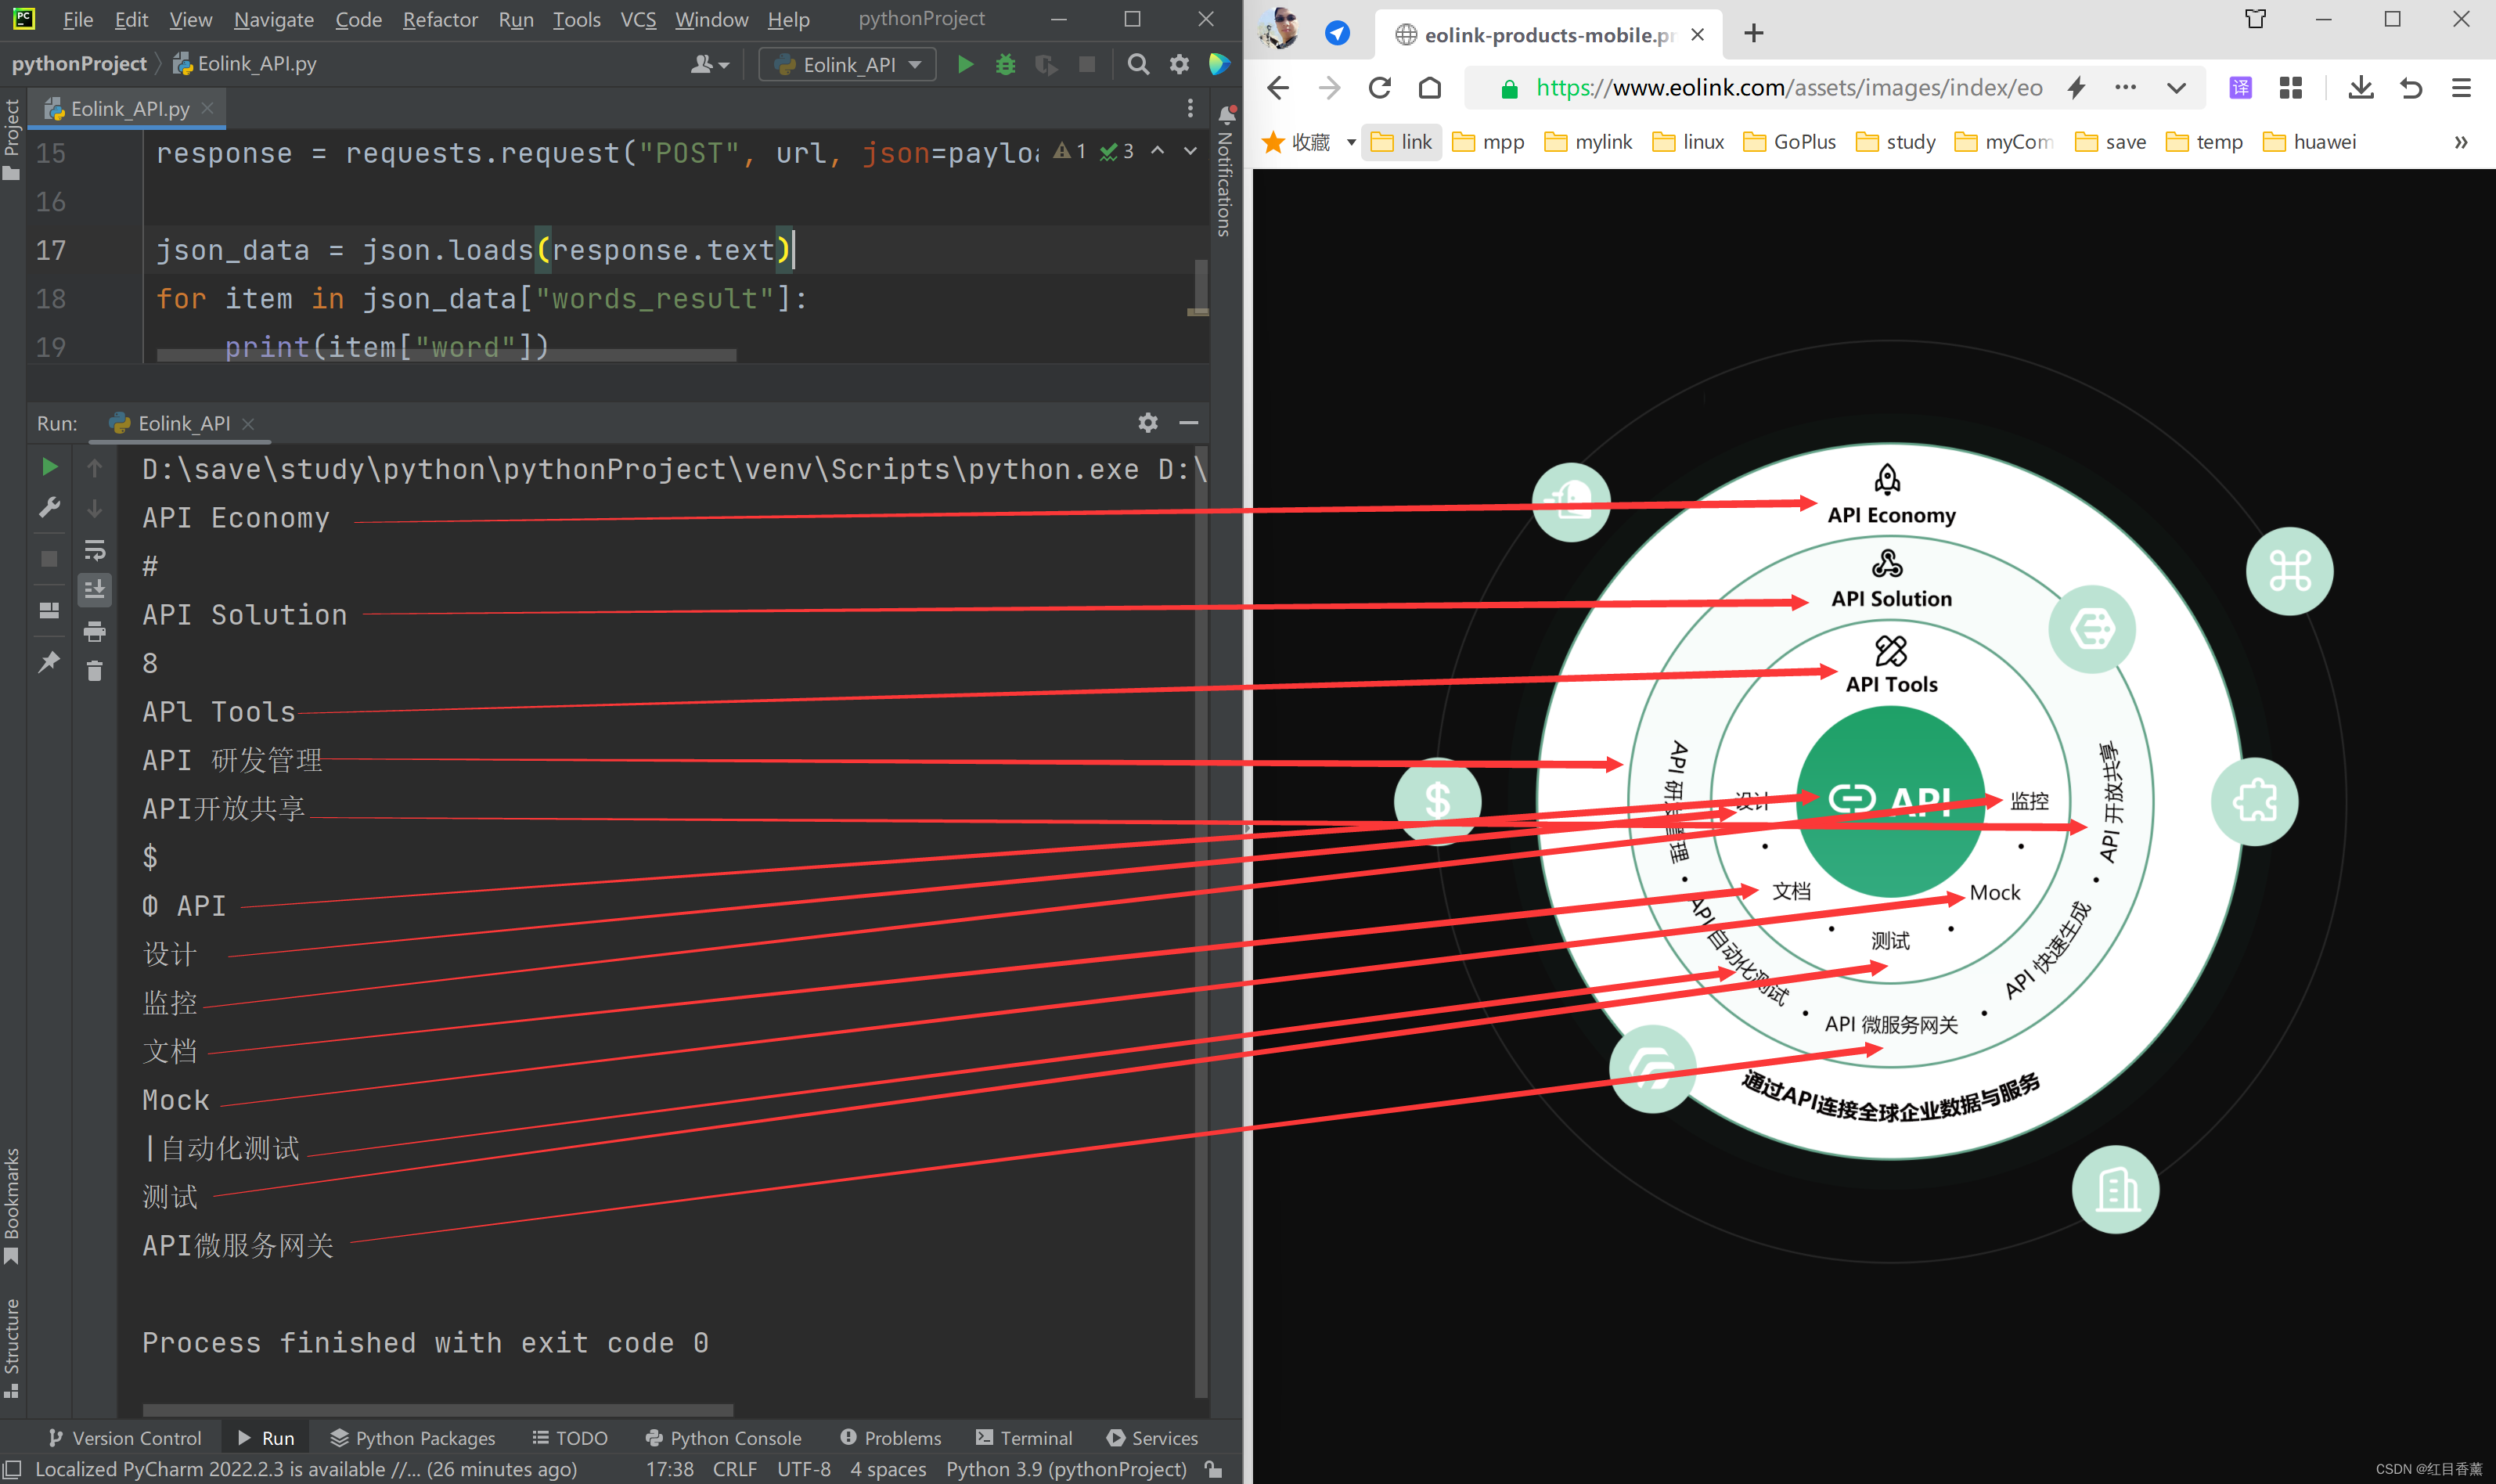Viewport: 2496px width, 1484px height.
Task: Open the translate extension icon in browser
Action: tap(2241, 88)
